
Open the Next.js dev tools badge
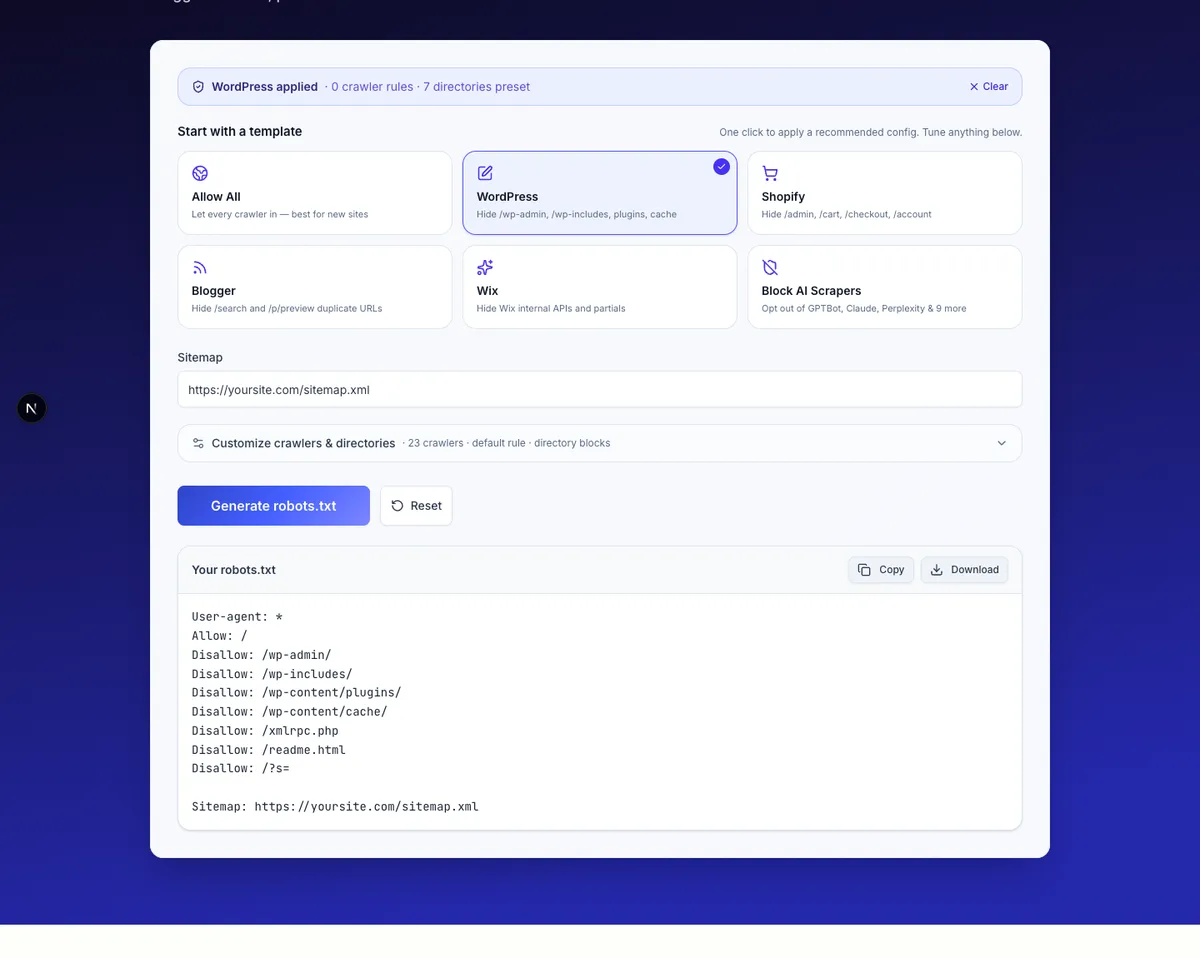click(x=32, y=408)
